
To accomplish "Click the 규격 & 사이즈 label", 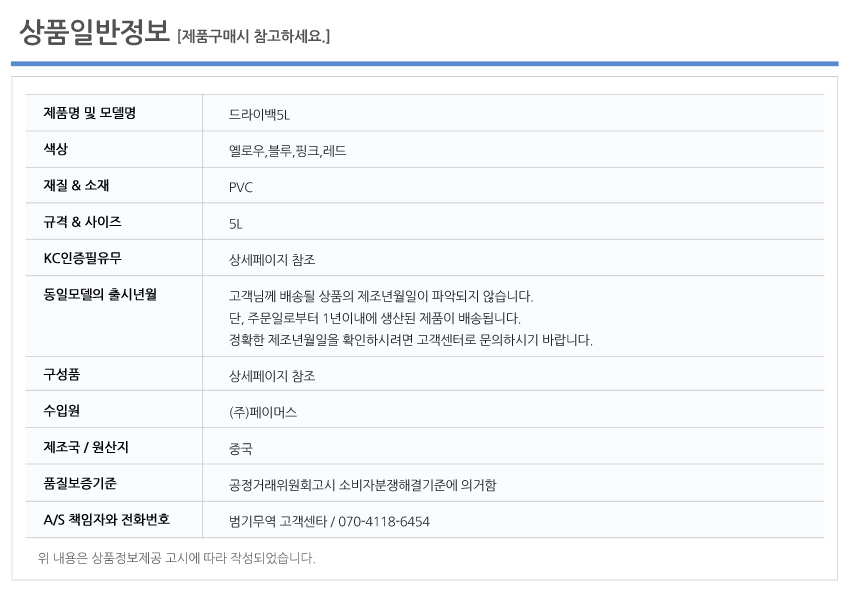I will tap(82, 222).
